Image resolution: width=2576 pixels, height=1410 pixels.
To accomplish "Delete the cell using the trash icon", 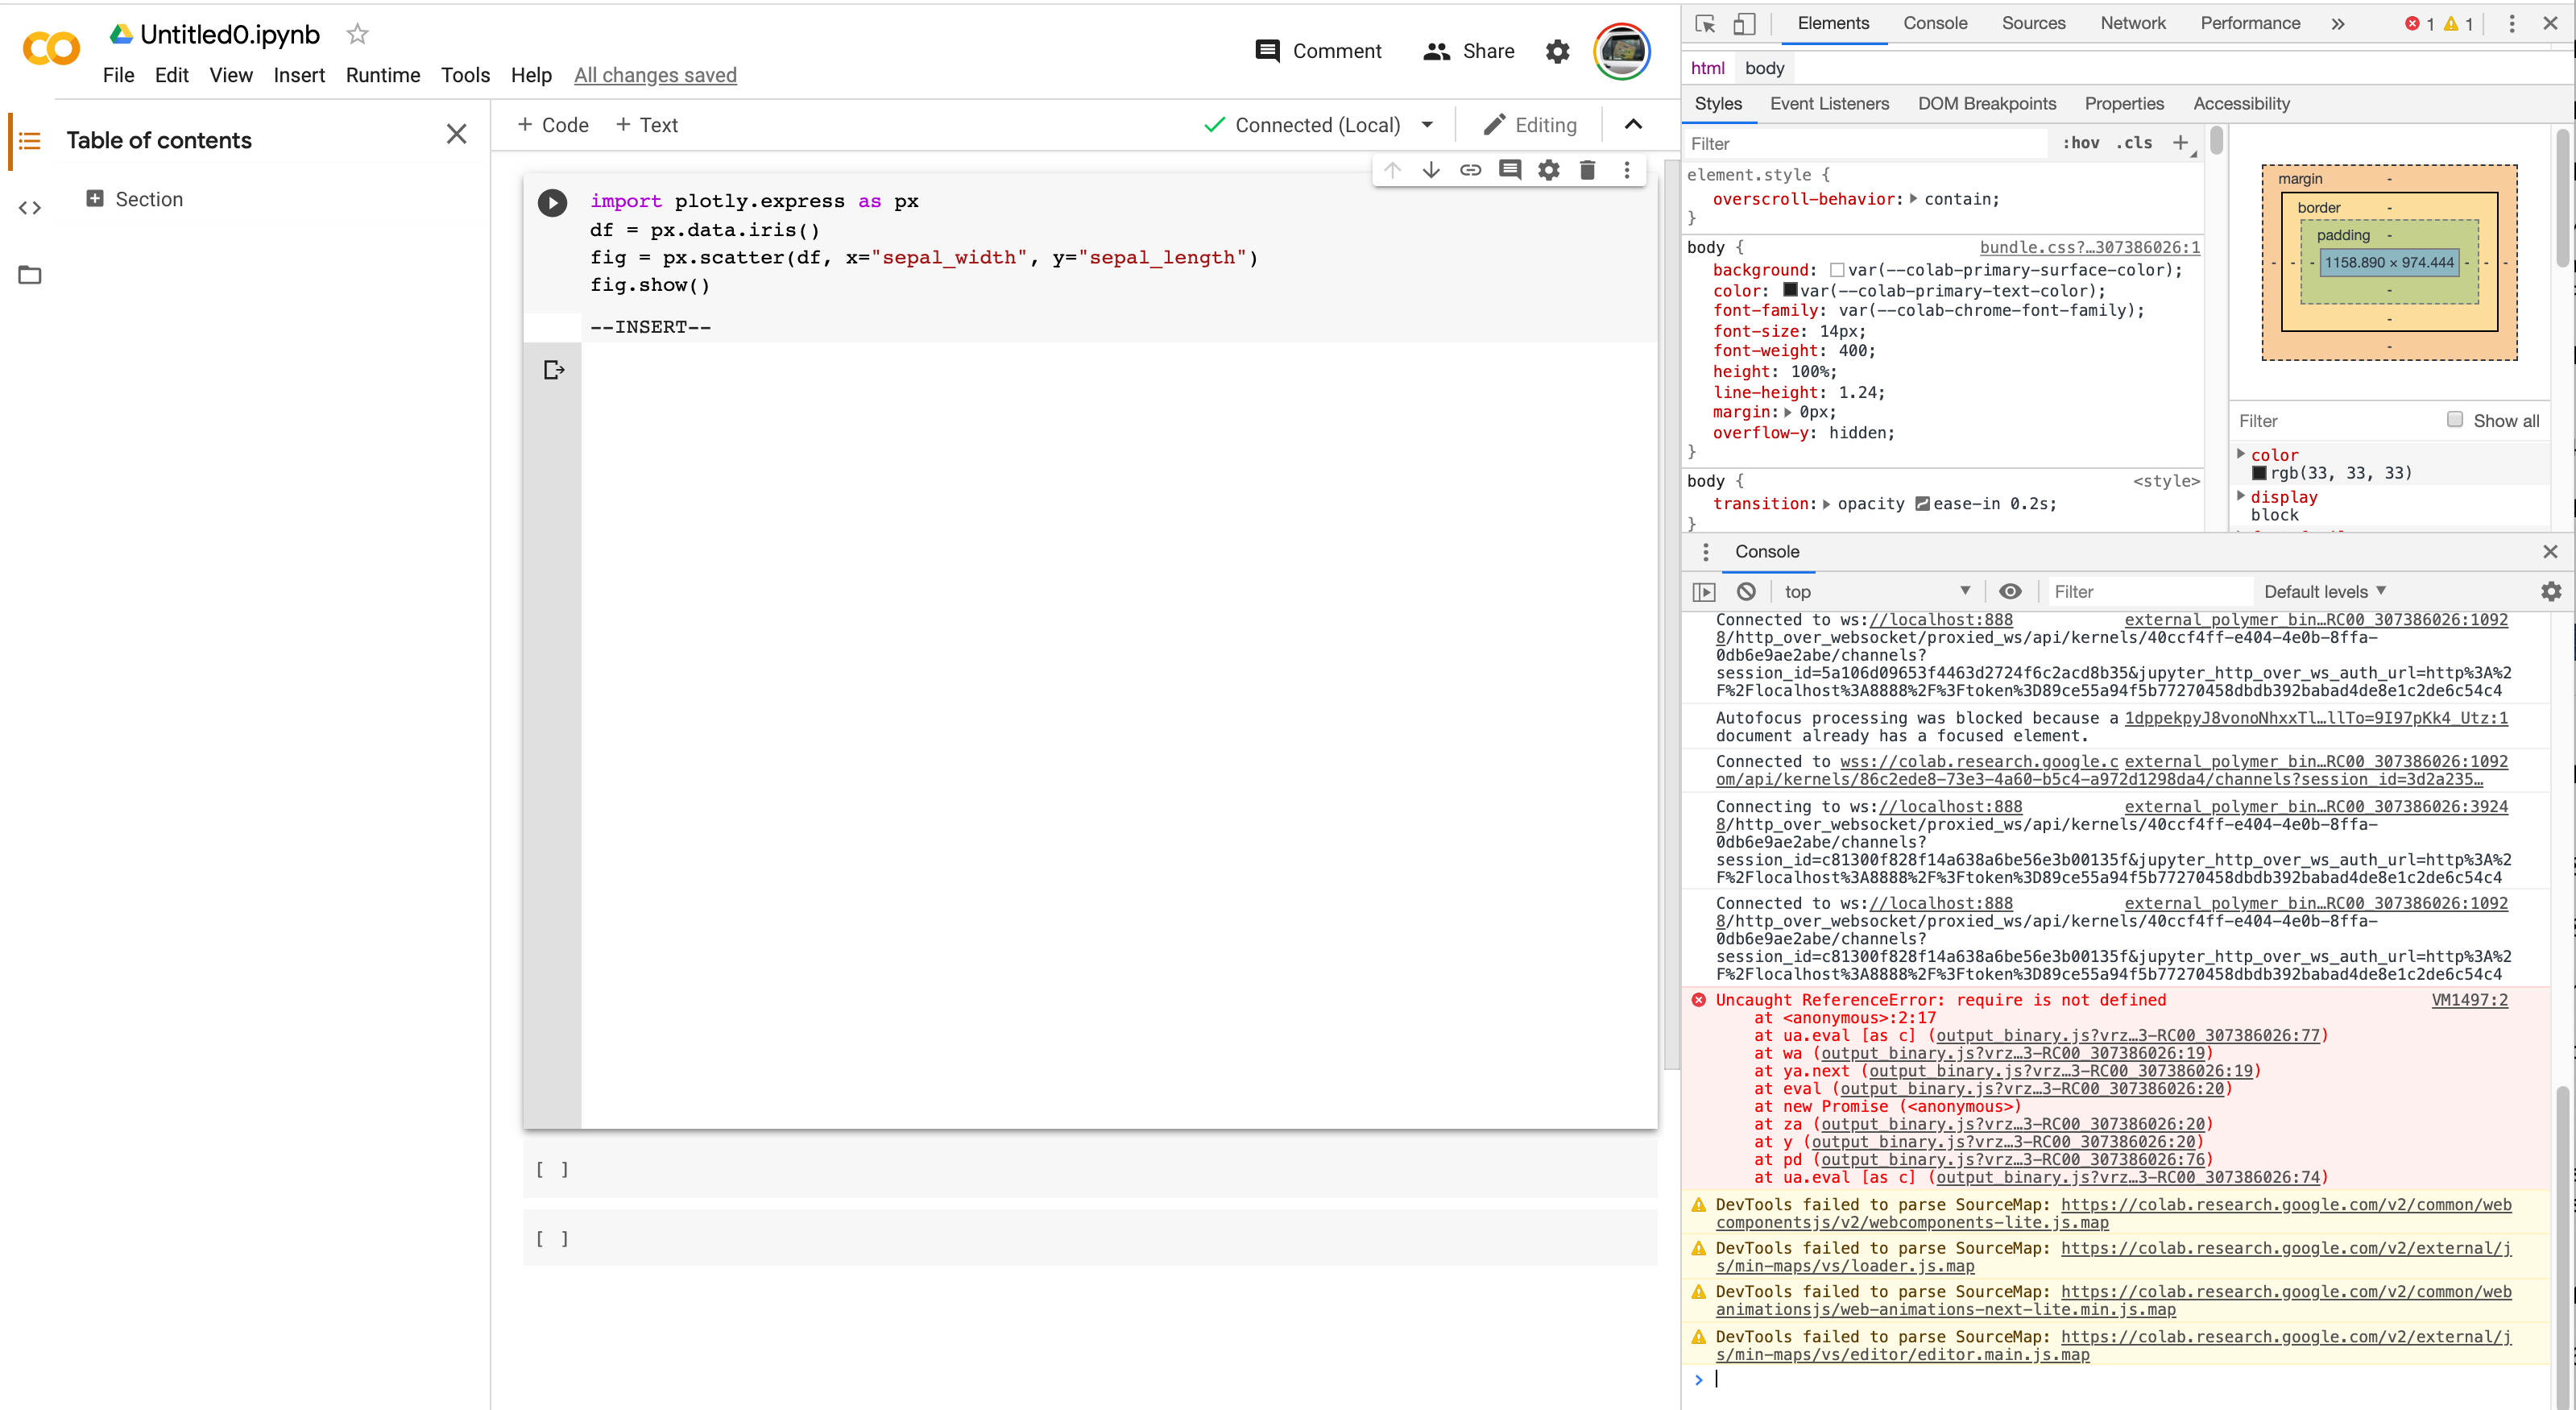I will click(x=1588, y=170).
